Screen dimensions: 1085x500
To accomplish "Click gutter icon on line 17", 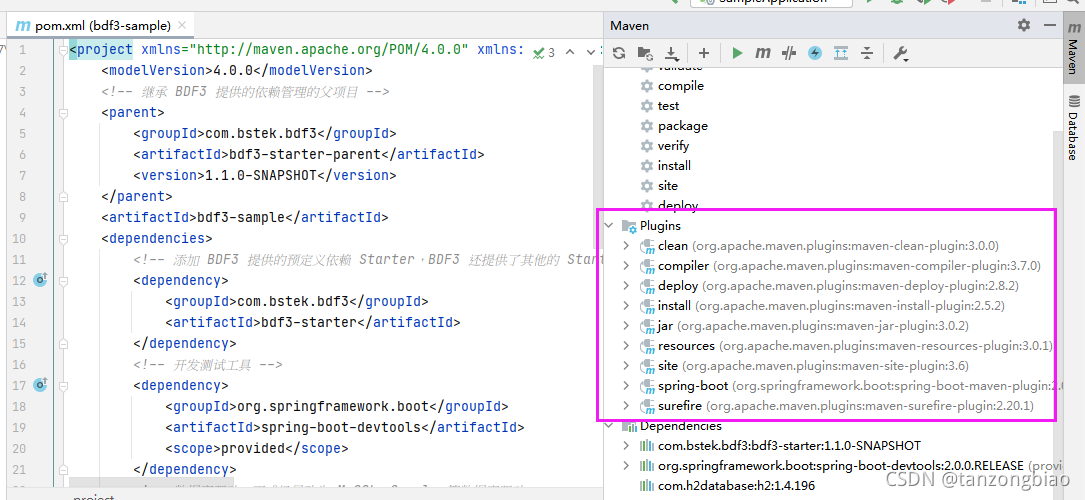I will [x=40, y=384].
